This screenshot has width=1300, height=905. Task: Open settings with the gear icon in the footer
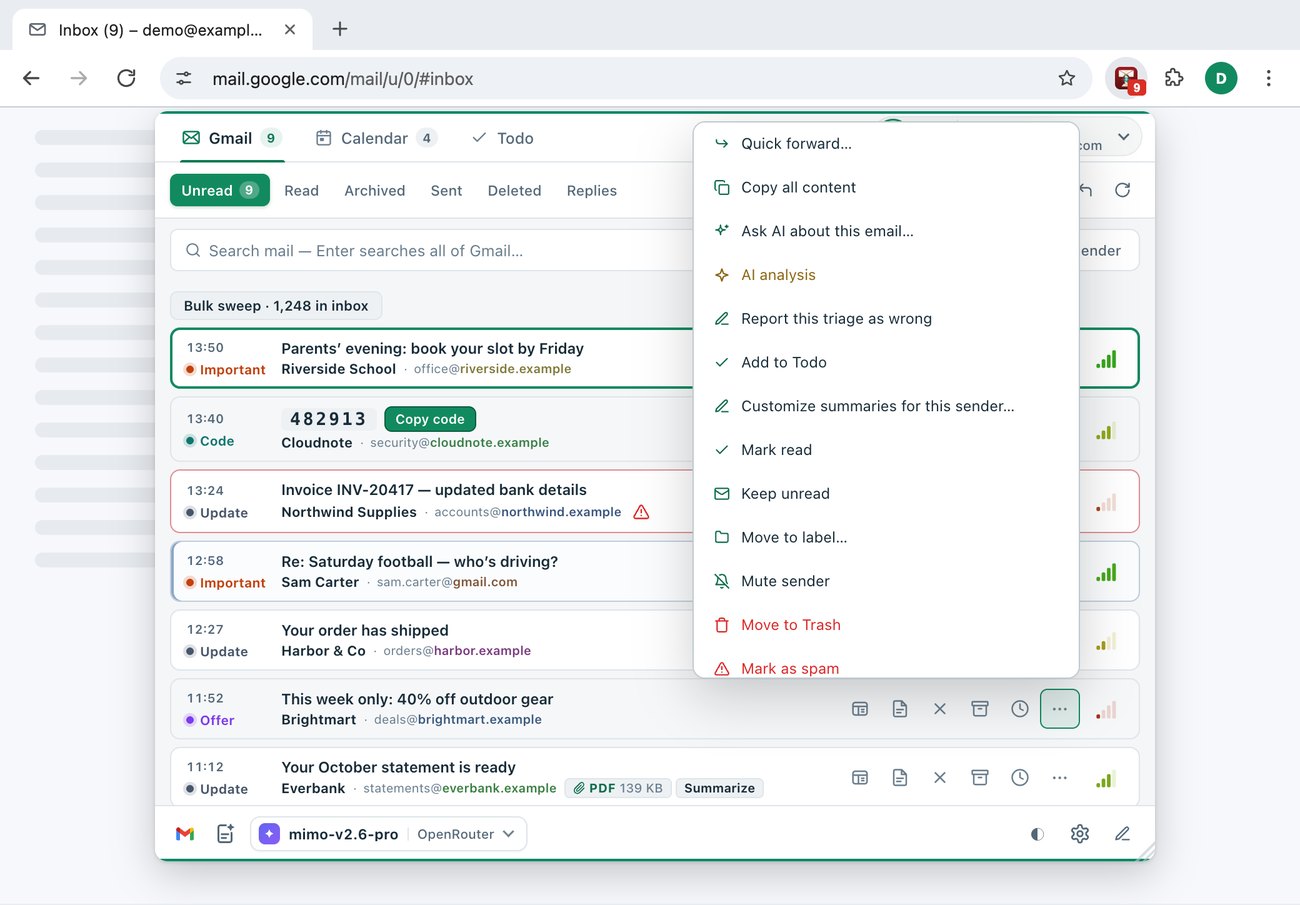tap(1080, 834)
